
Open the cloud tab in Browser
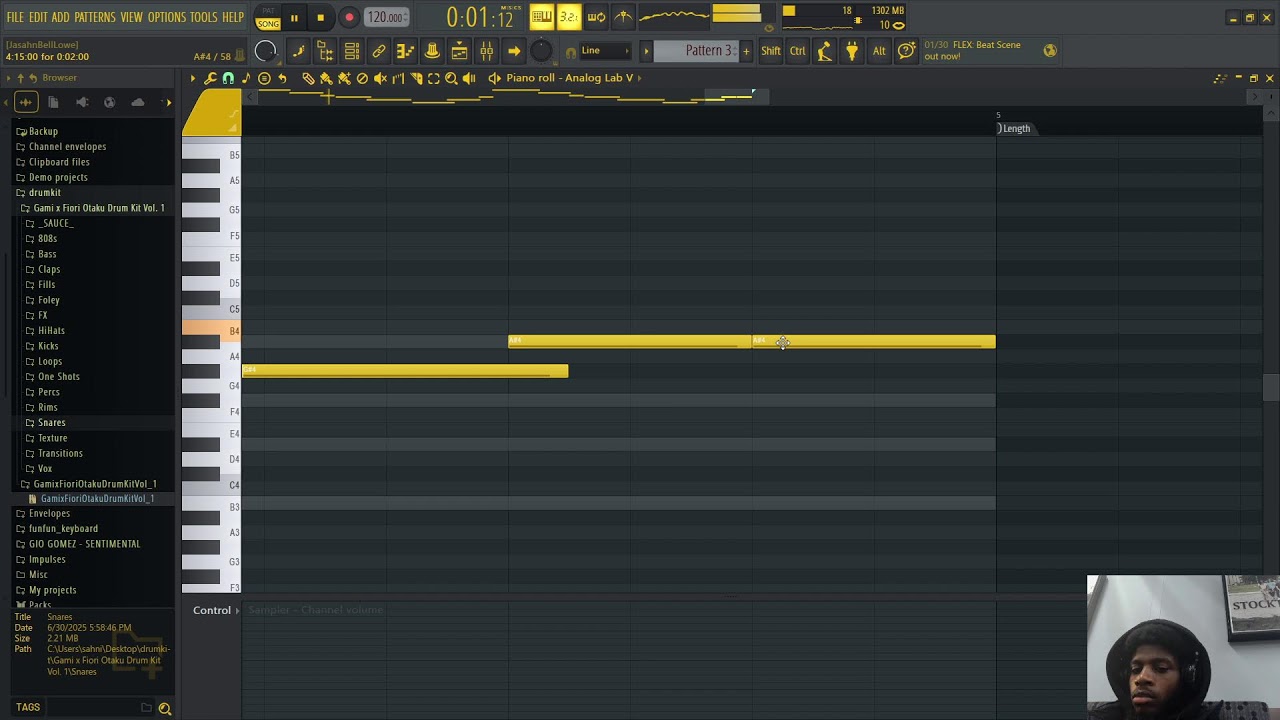coord(138,102)
